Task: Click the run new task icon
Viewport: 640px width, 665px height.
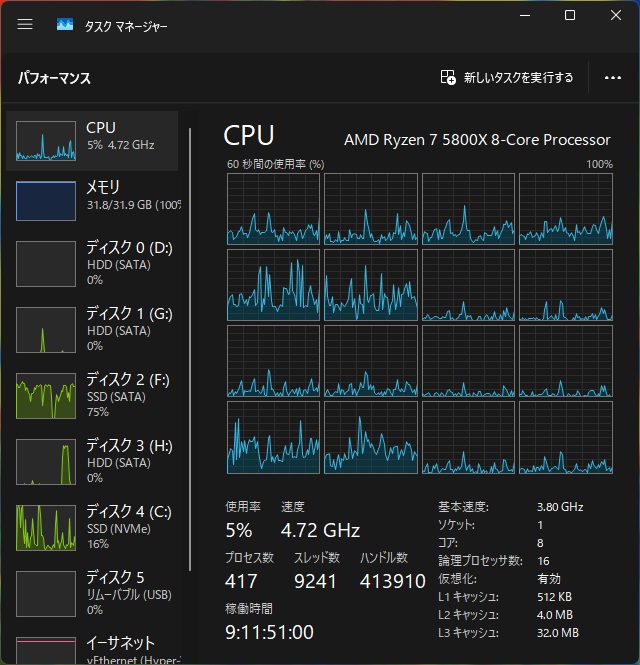Action: coord(448,77)
